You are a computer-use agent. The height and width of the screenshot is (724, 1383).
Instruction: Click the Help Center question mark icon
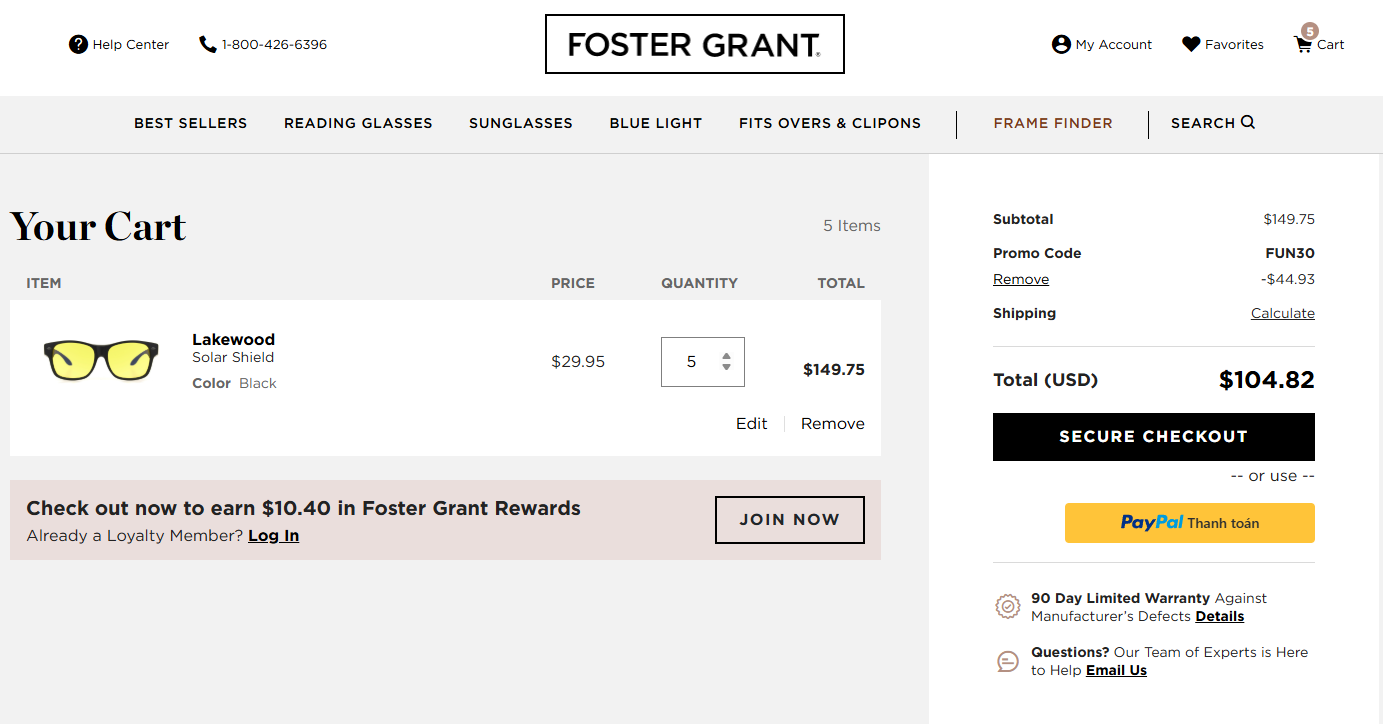(78, 44)
